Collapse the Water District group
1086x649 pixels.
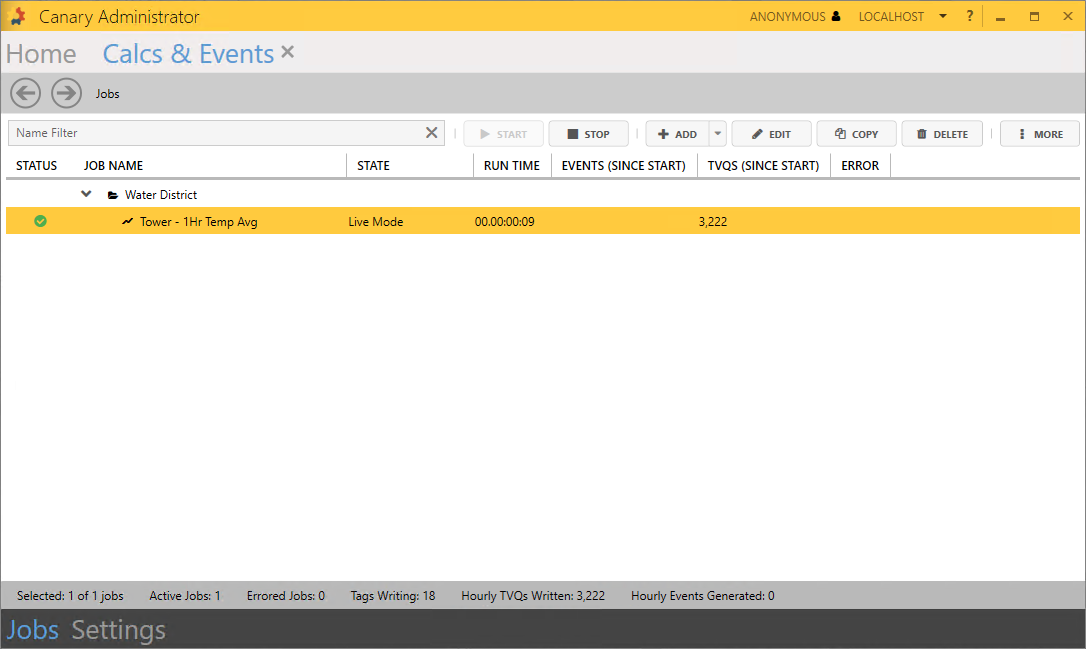[87, 194]
